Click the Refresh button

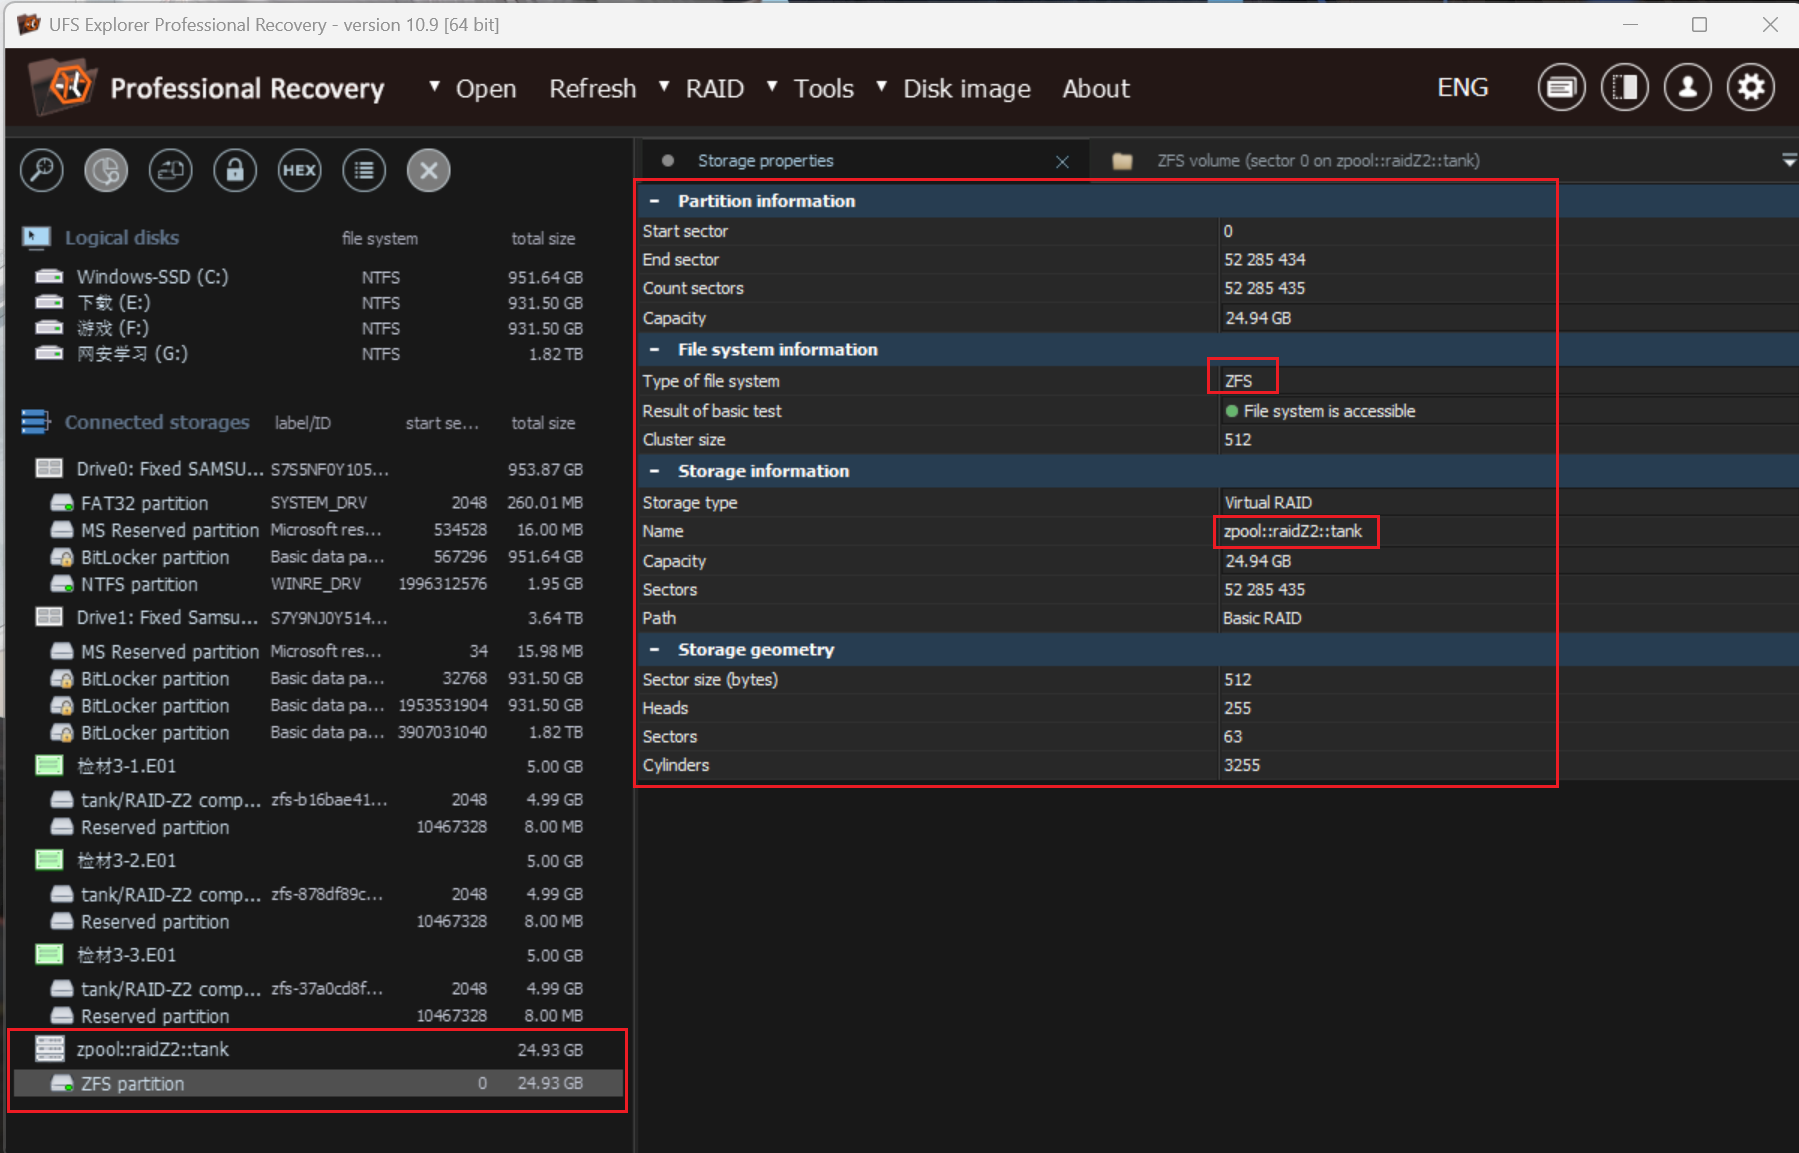click(592, 89)
